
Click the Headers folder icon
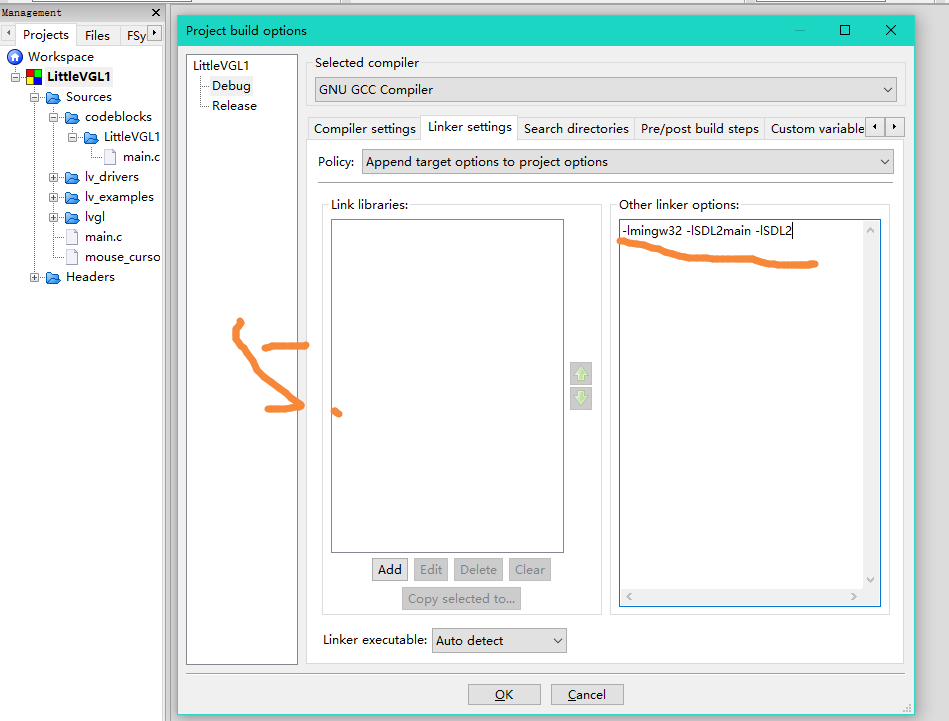(53, 277)
